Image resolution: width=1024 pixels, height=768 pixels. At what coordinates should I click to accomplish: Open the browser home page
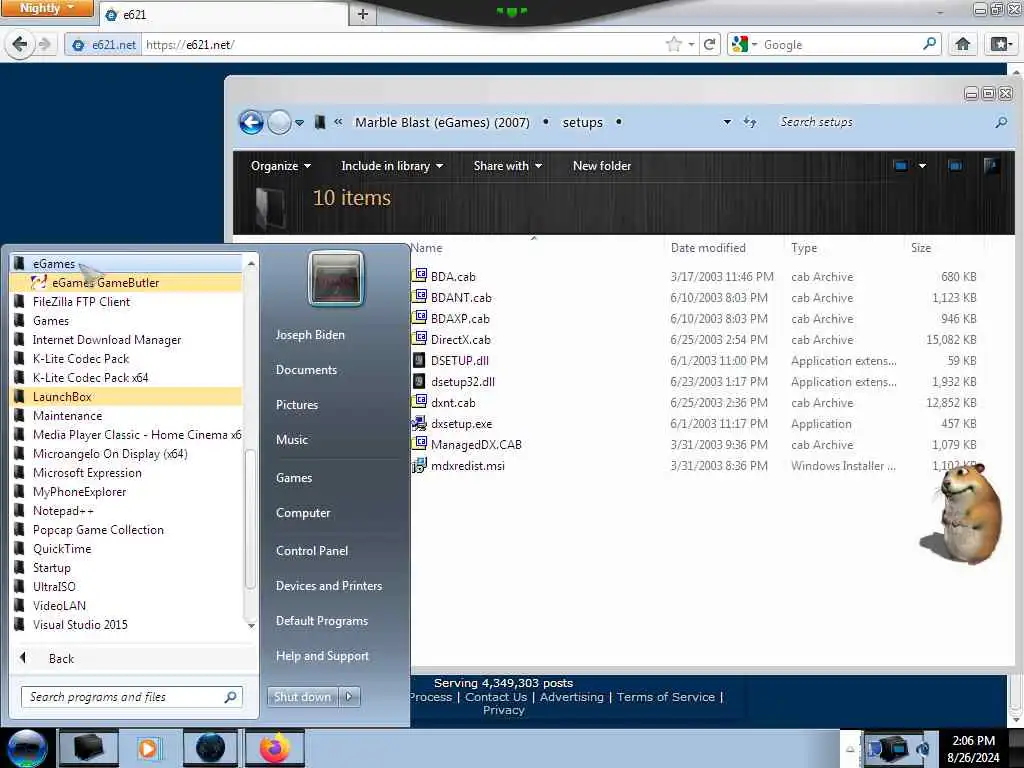[x=963, y=44]
